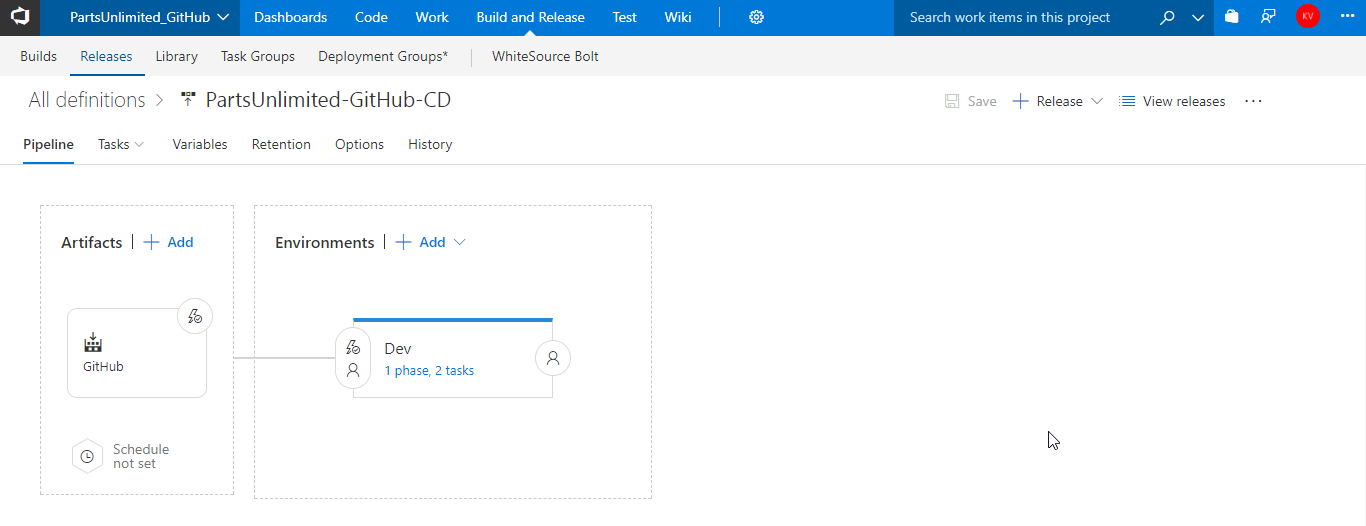Click the View releases list icon

(1127, 101)
